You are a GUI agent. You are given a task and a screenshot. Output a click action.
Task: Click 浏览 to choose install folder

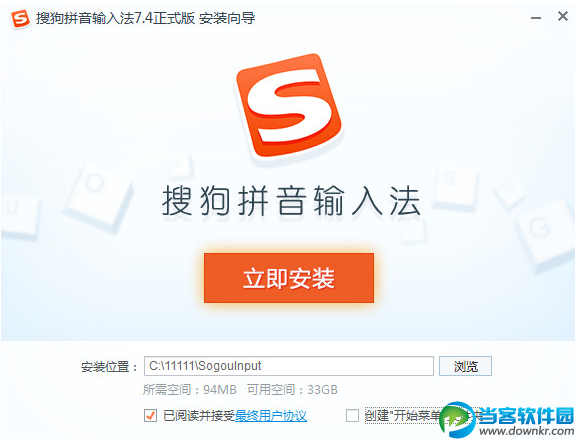click(465, 366)
